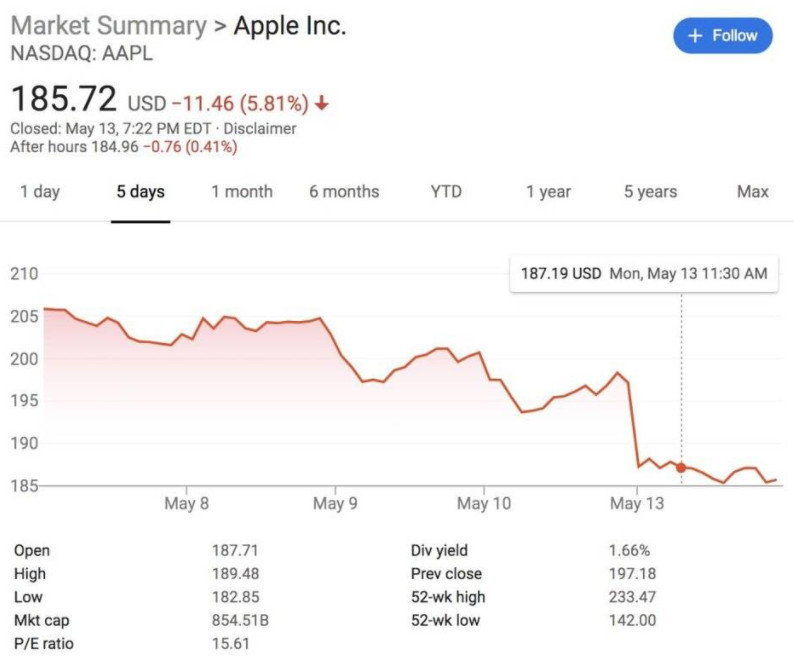Select the 1 day tab
Image resolution: width=794 pixels, height=664 pixels.
(x=40, y=191)
